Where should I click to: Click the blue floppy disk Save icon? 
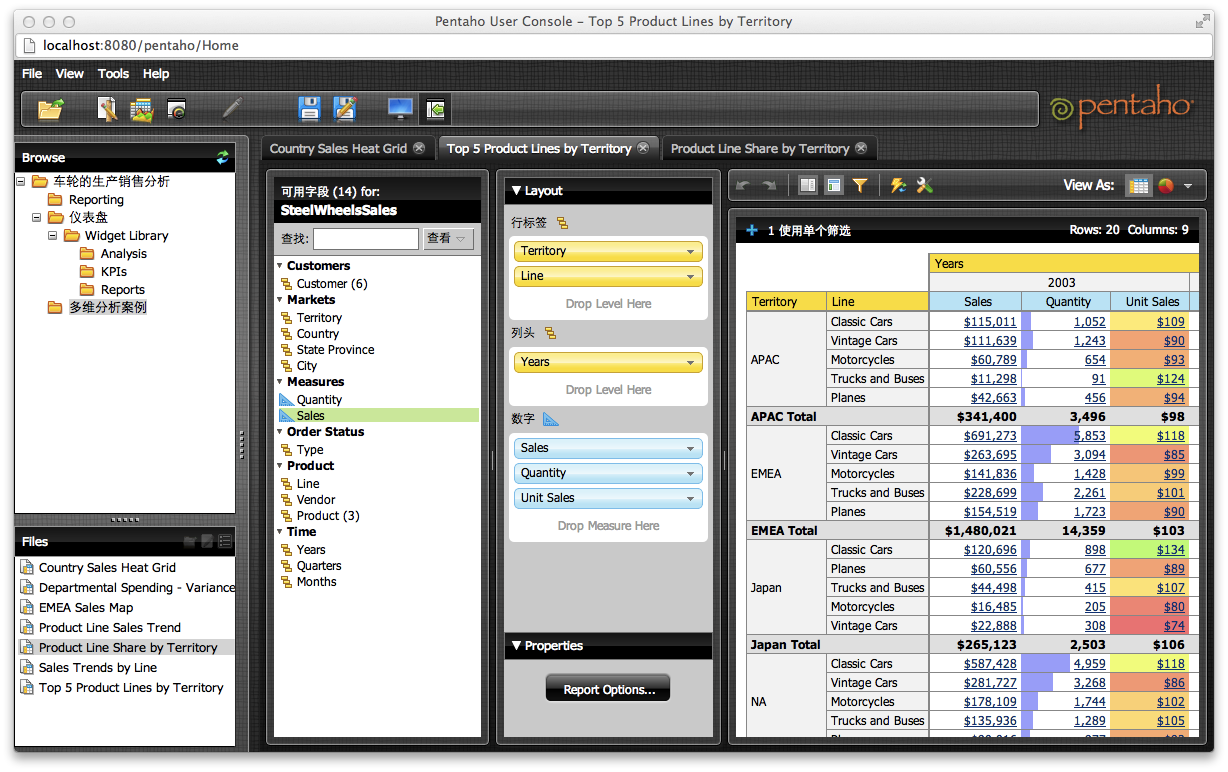tap(310, 109)
